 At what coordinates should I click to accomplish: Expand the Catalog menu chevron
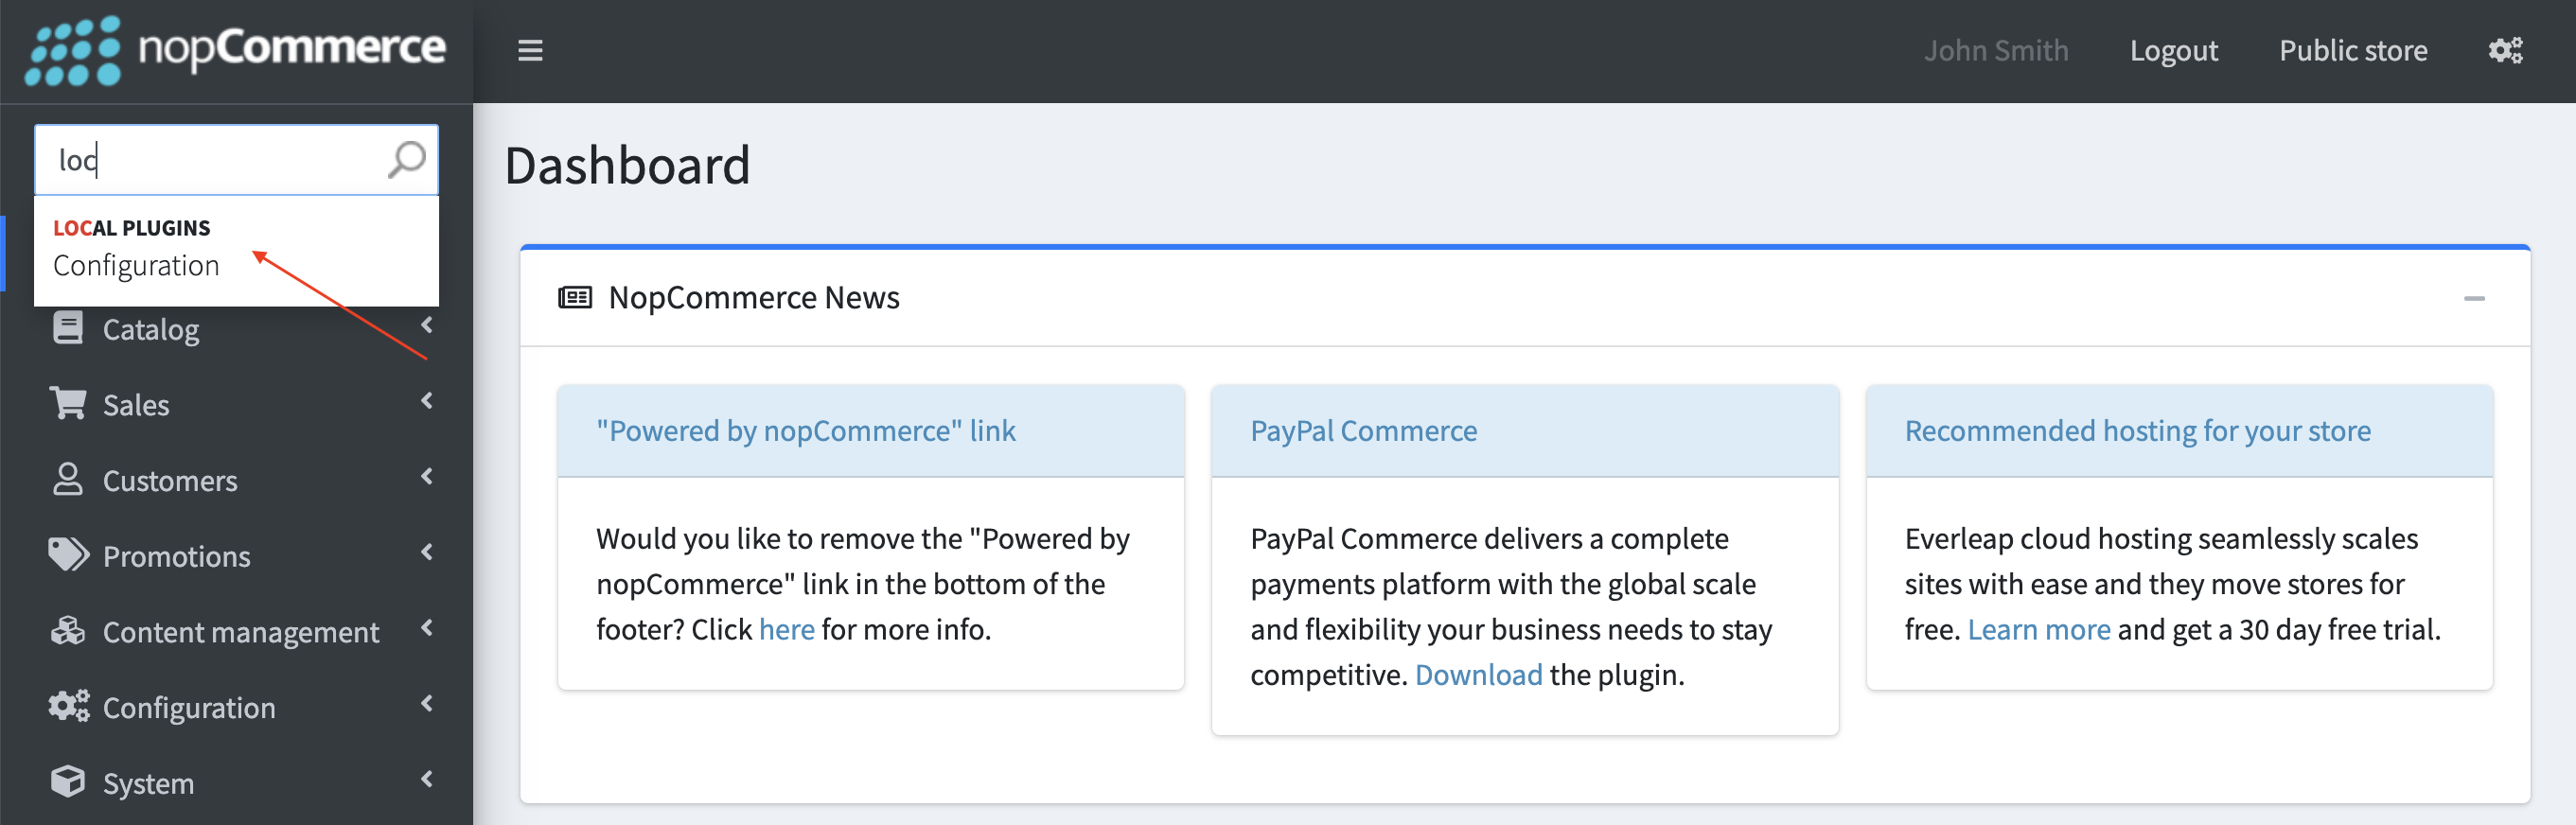(427, 325)
